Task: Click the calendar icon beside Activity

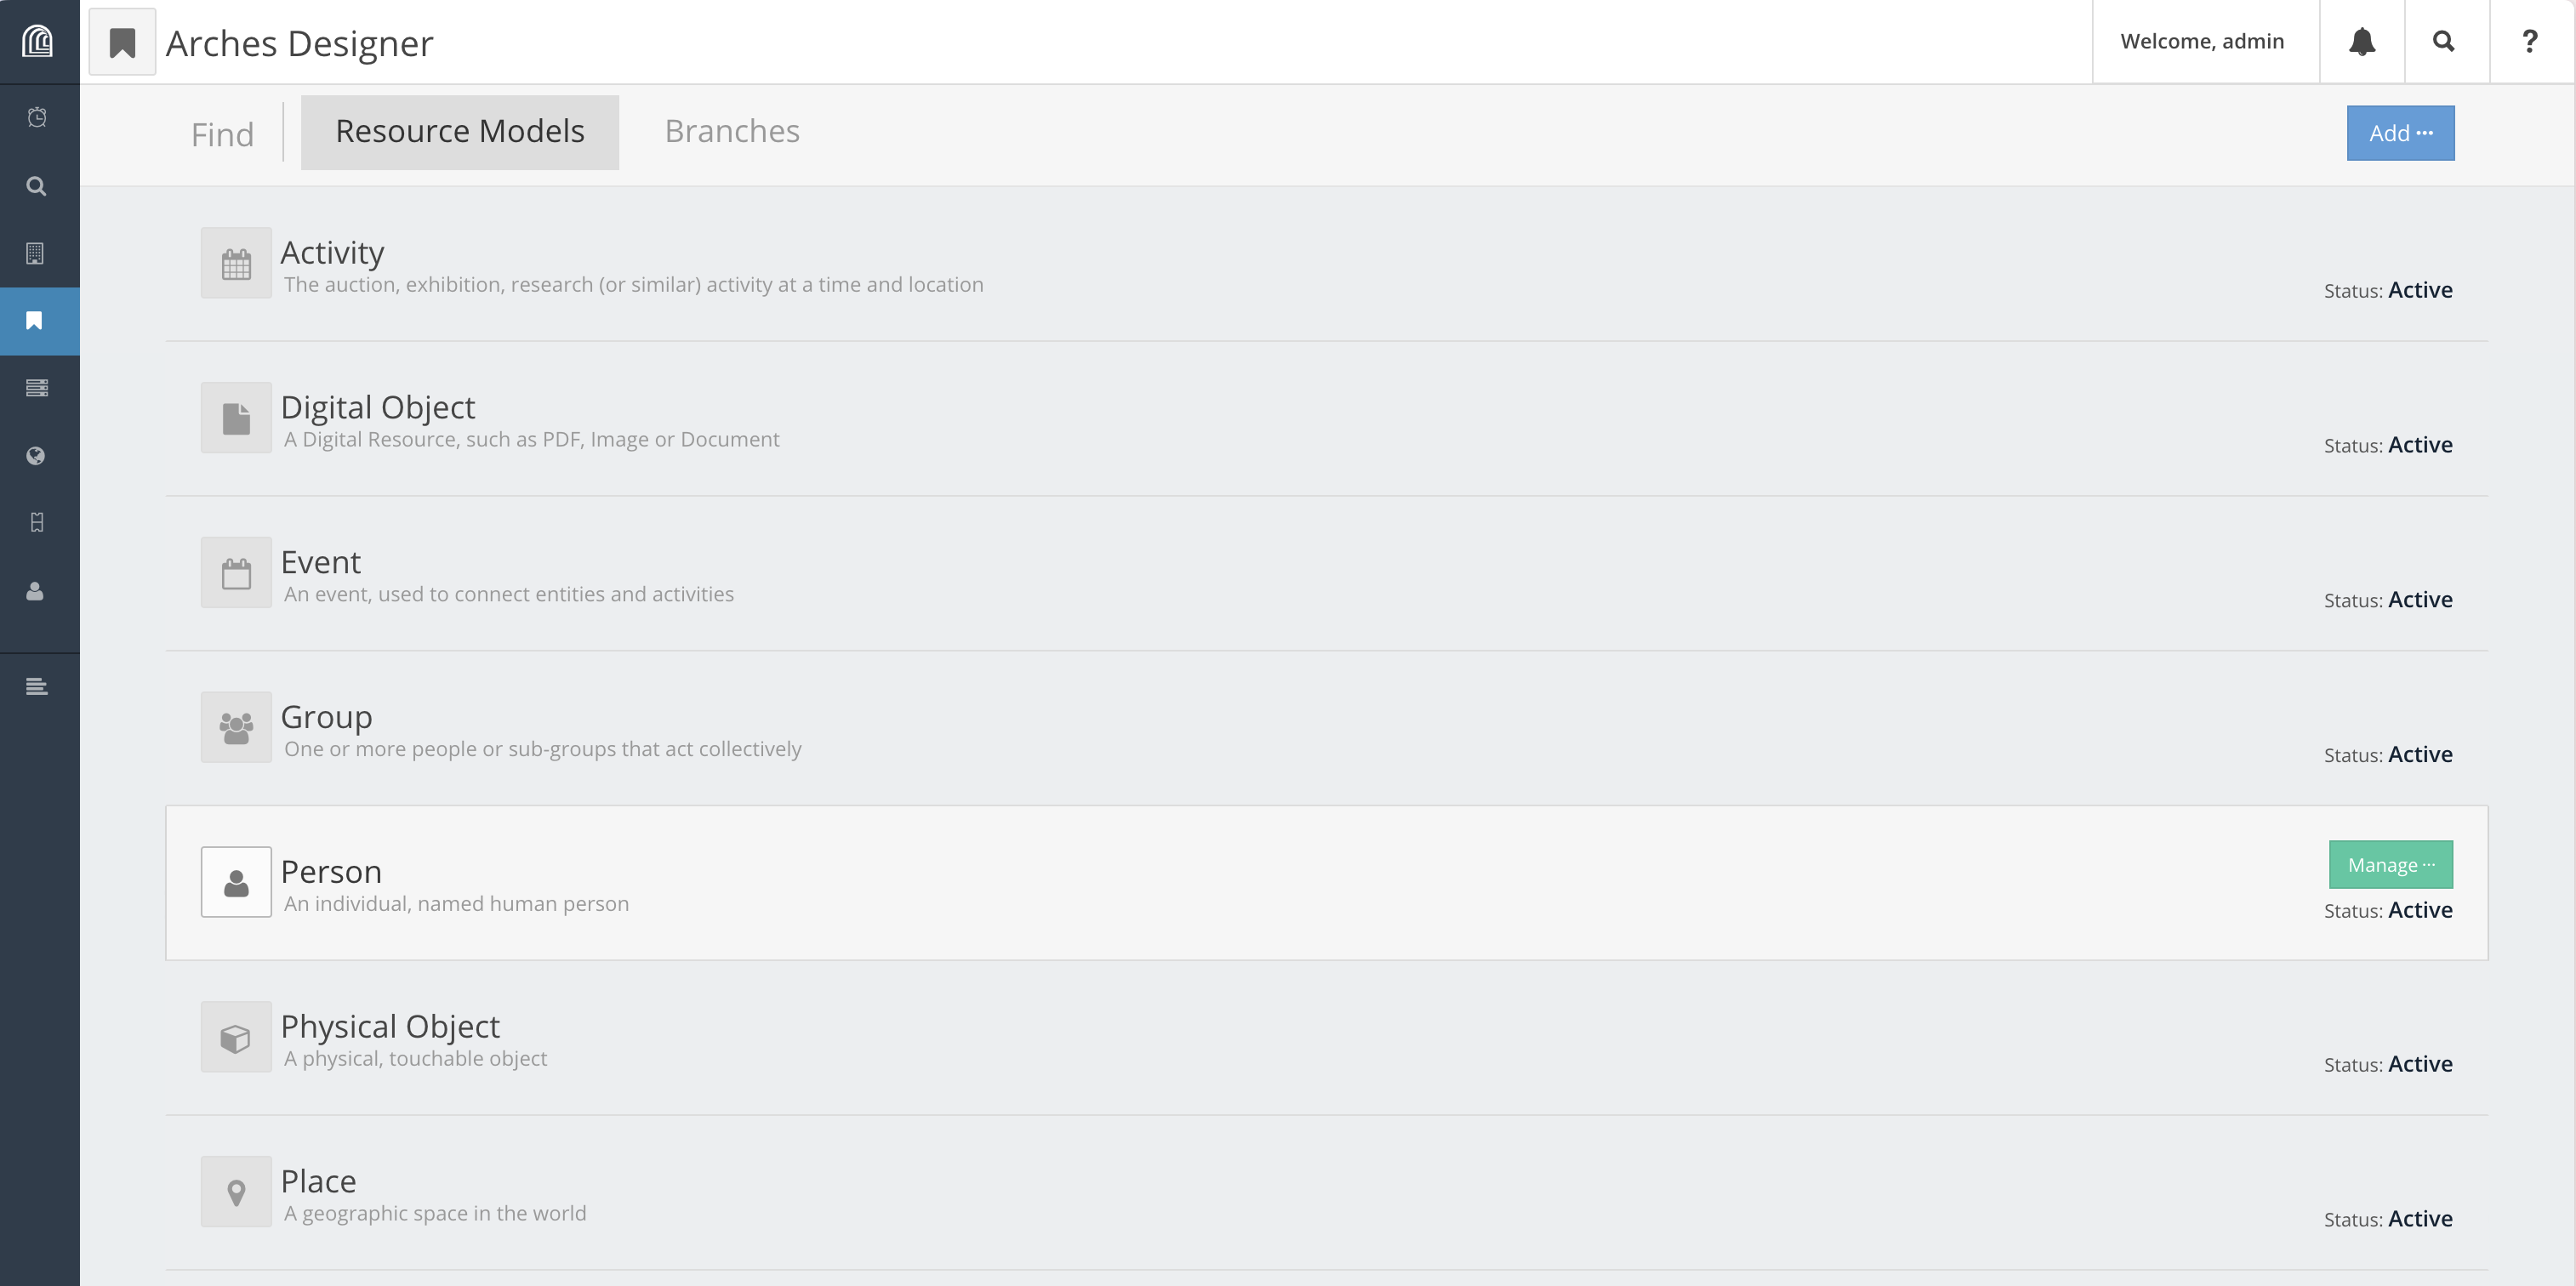Action: coord(236,263)
